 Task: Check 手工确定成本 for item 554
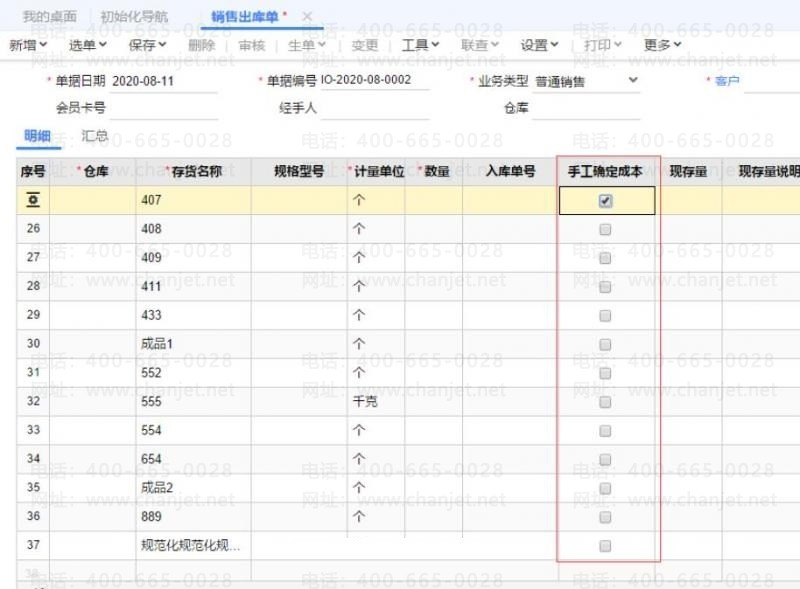coord(606,431)
